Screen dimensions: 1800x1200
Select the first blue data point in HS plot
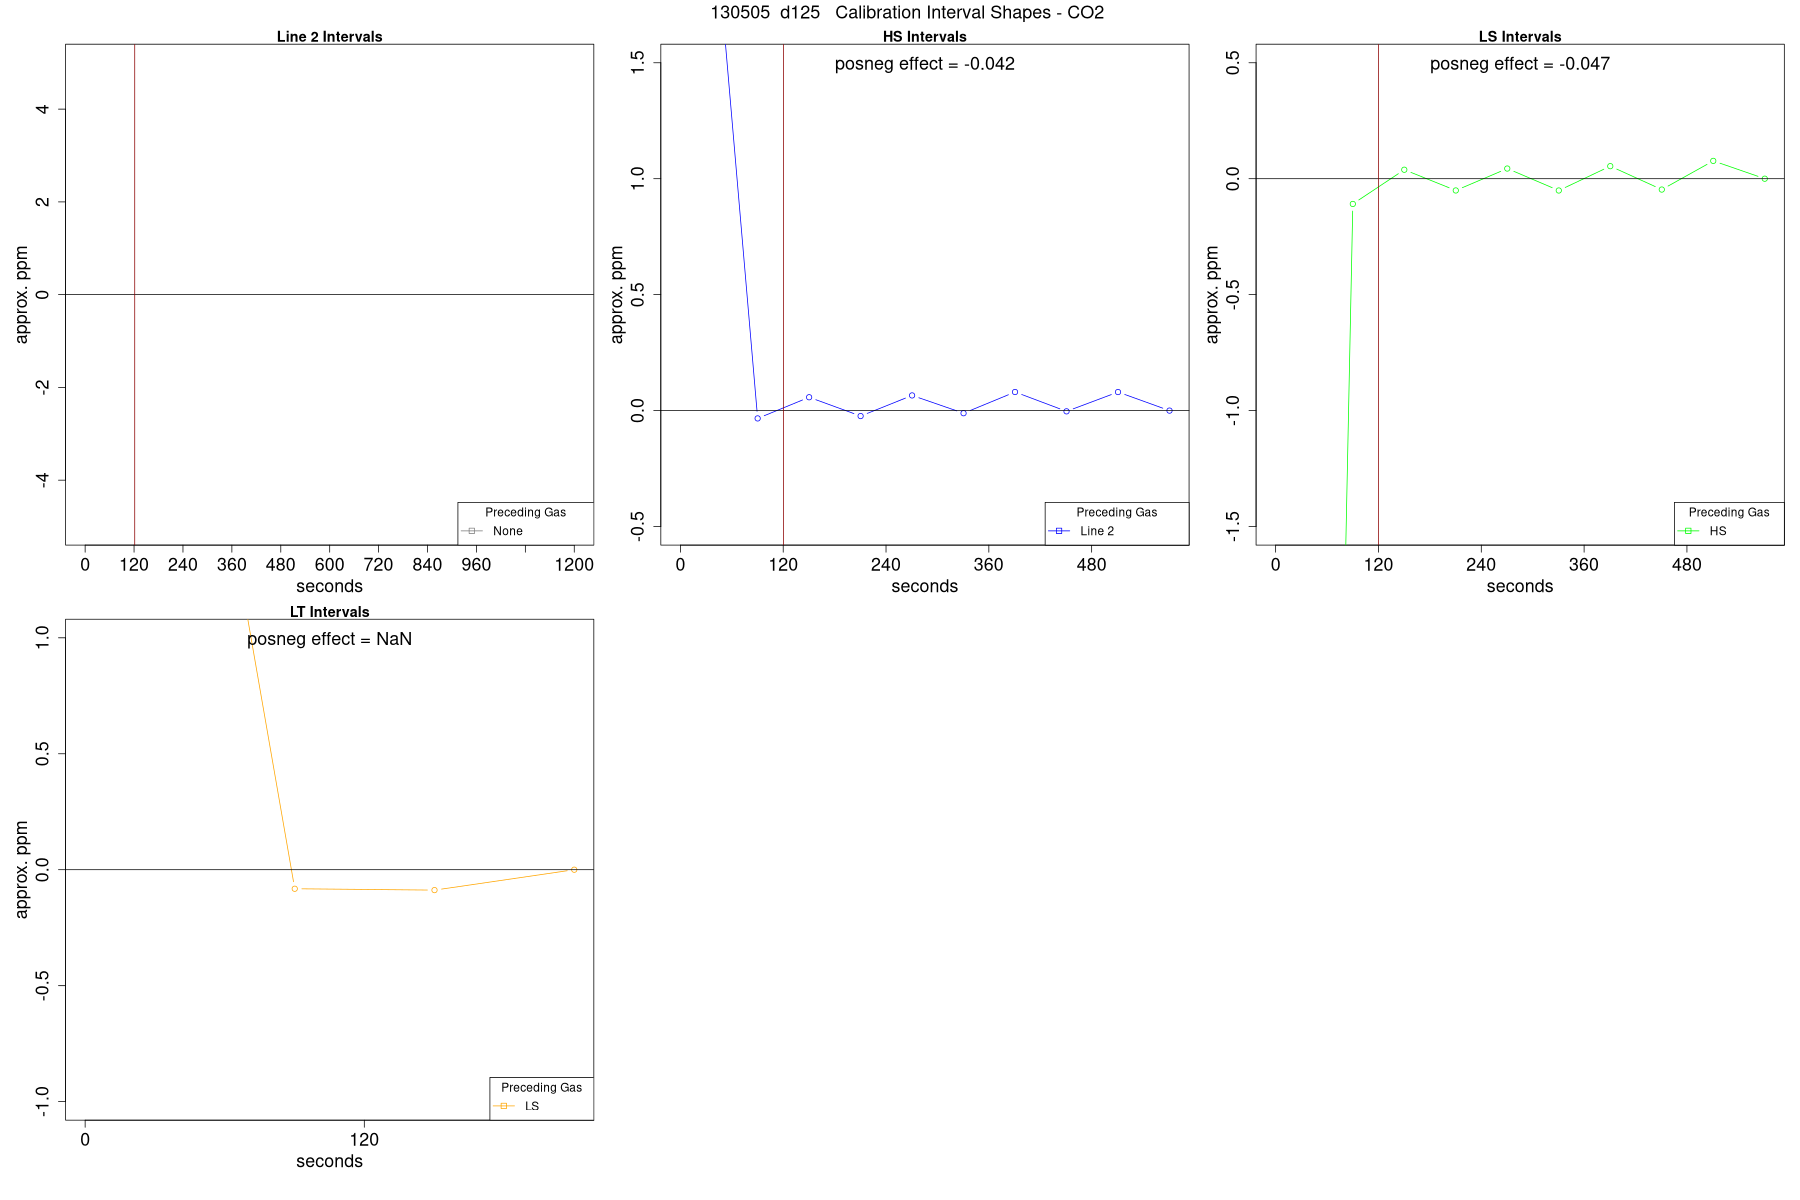click(758, 418)
